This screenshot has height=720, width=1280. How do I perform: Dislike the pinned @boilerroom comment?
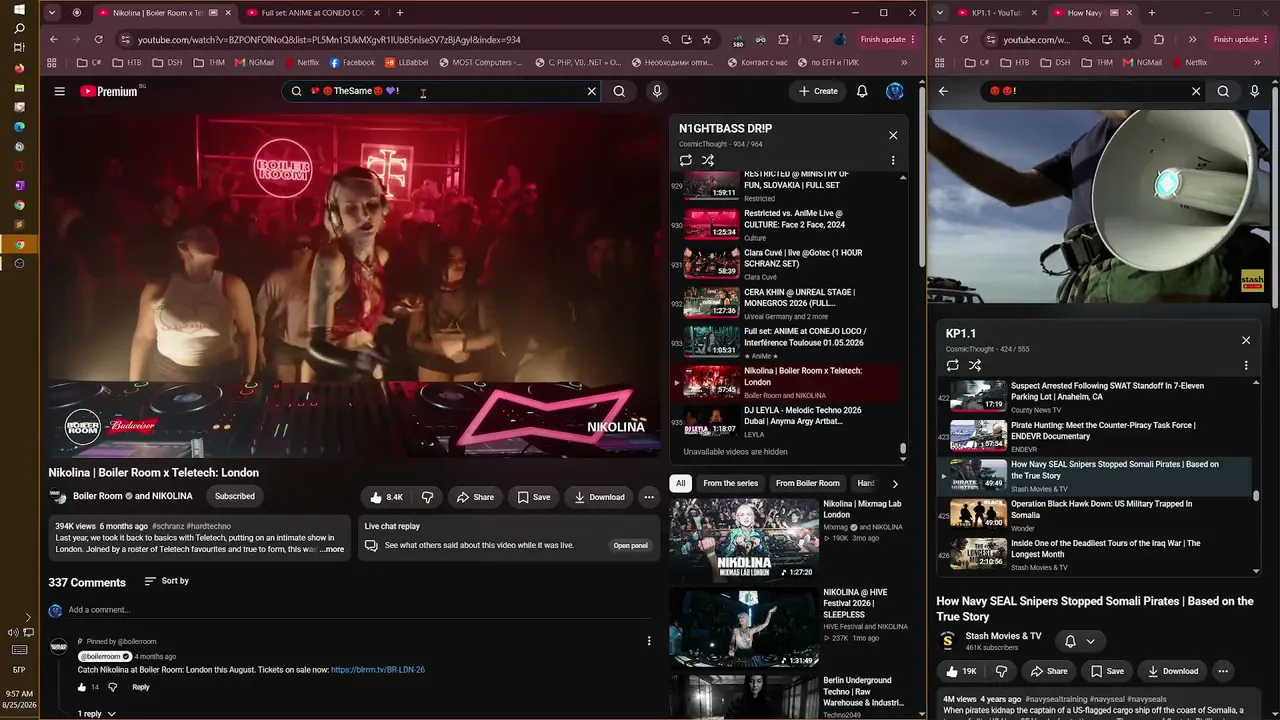[x=112, y=688]
